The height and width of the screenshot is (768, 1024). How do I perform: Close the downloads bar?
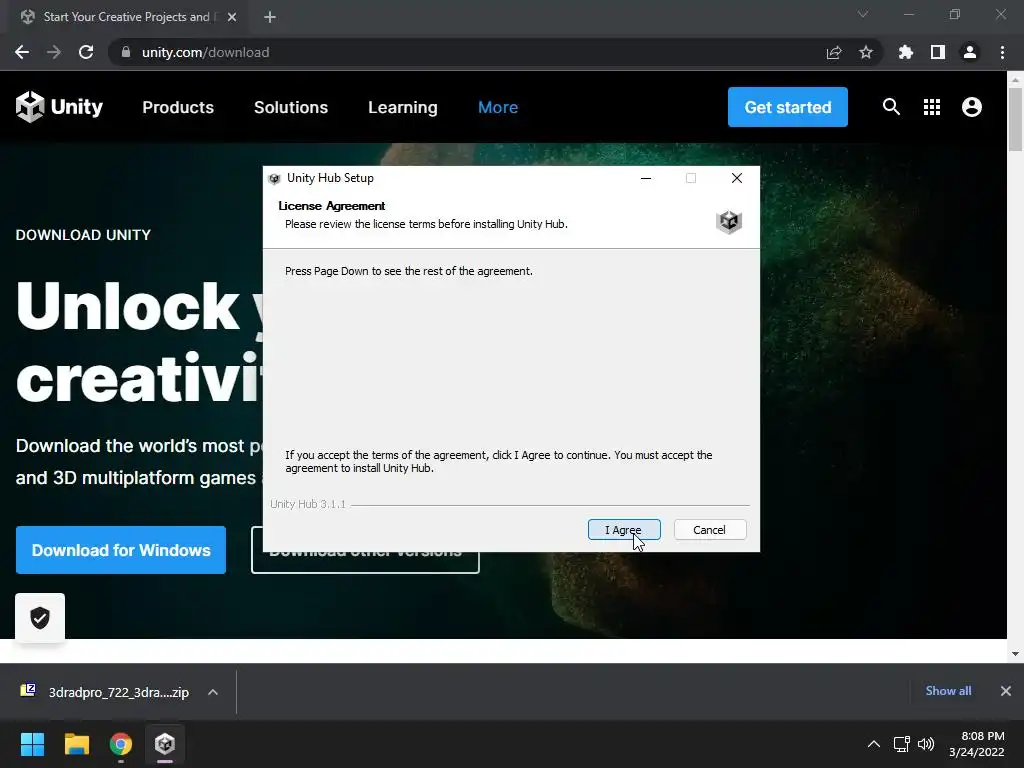coord(1006,691)
